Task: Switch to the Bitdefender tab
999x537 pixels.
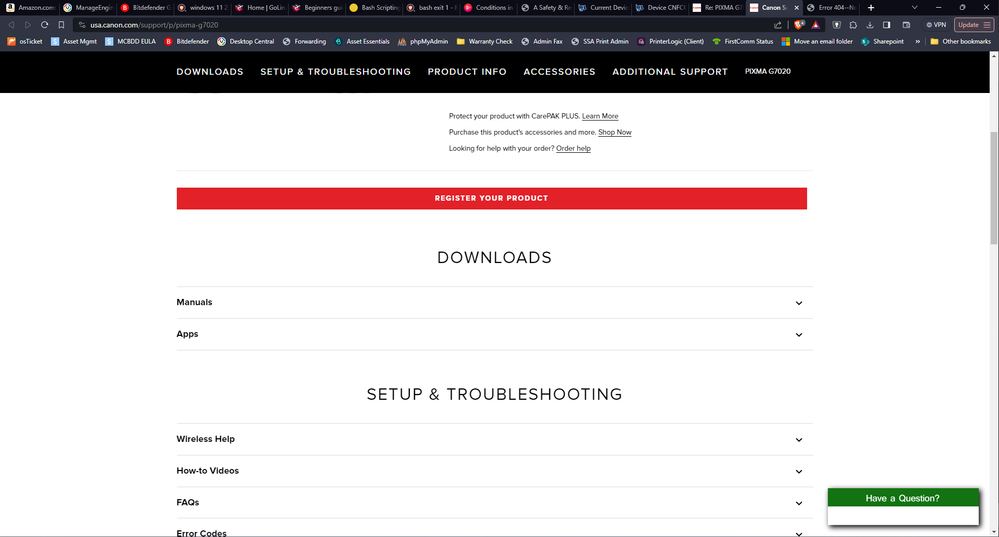Action: [x=145, y=8]
